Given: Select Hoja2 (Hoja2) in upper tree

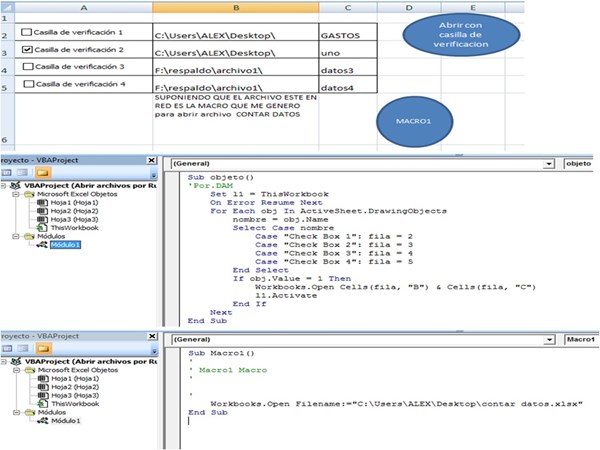Looking at the screenshot, I should [74, 211].
